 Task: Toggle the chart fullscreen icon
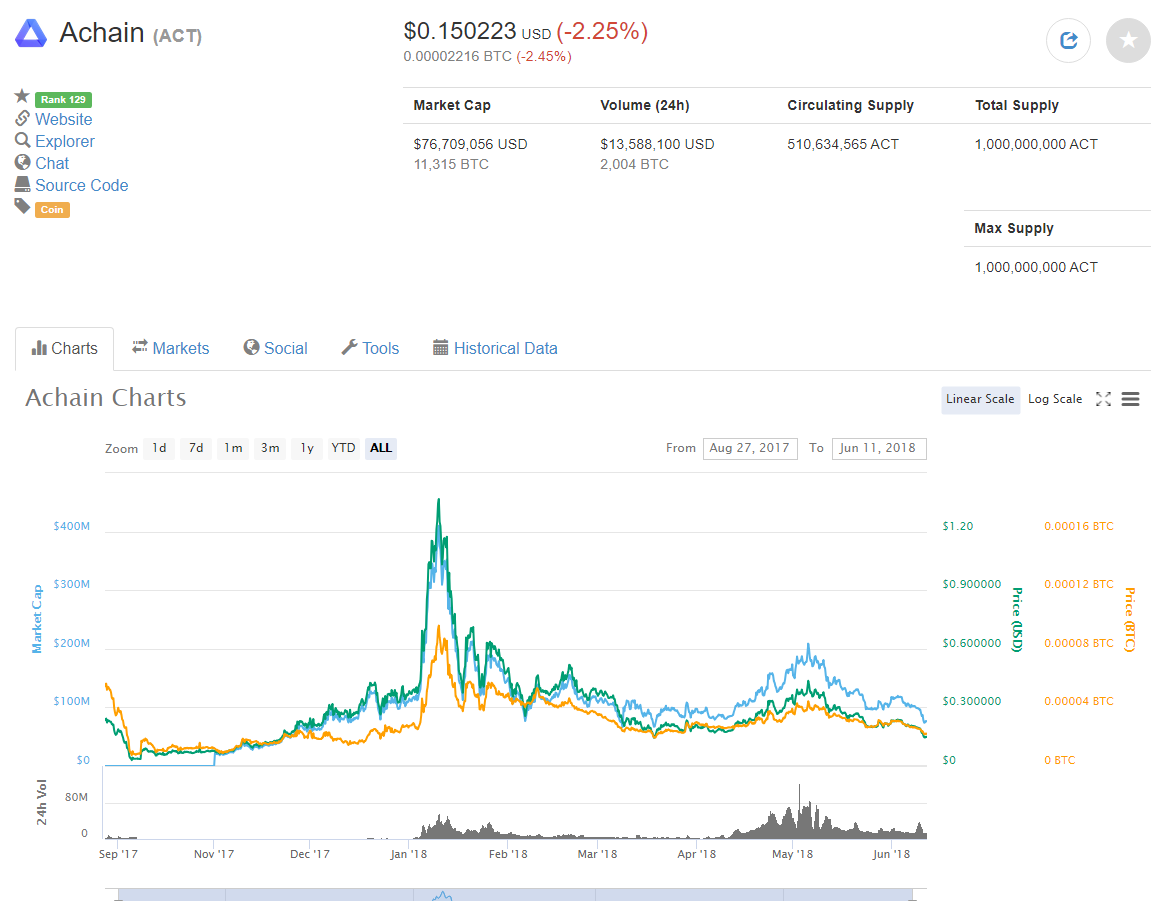[x=1103, y=399]
